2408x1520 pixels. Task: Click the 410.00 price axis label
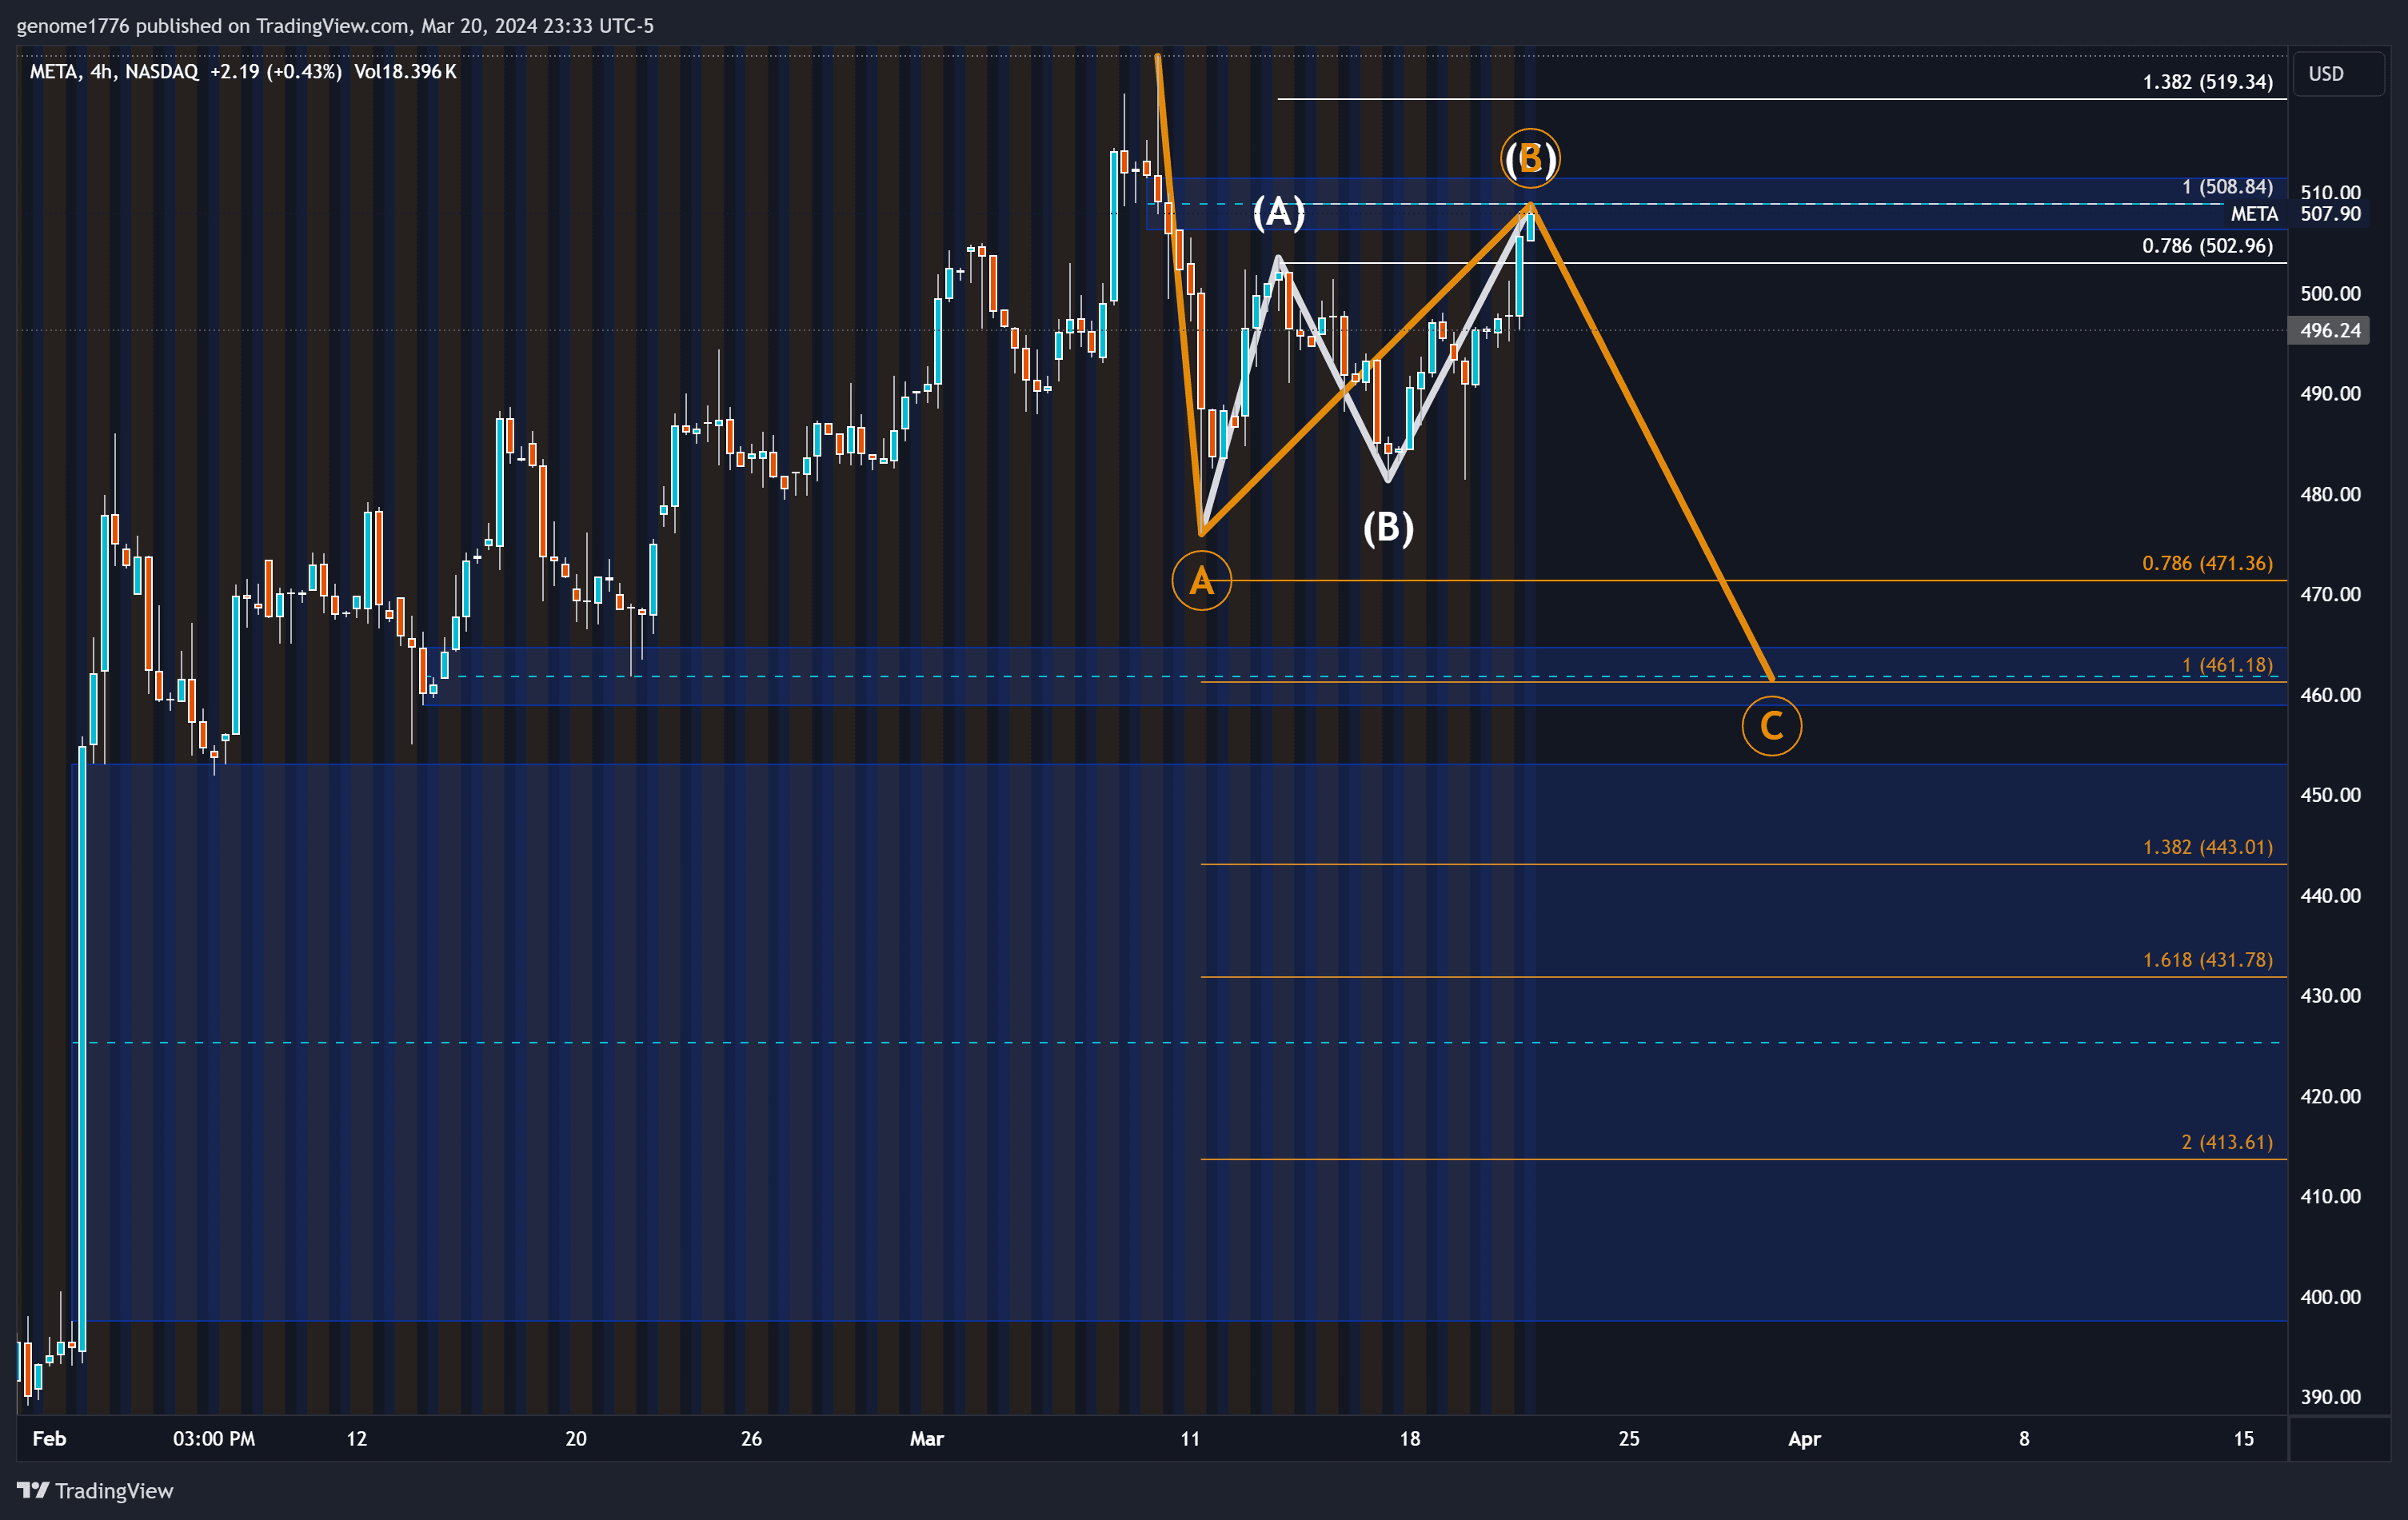click(2330, 1197)
